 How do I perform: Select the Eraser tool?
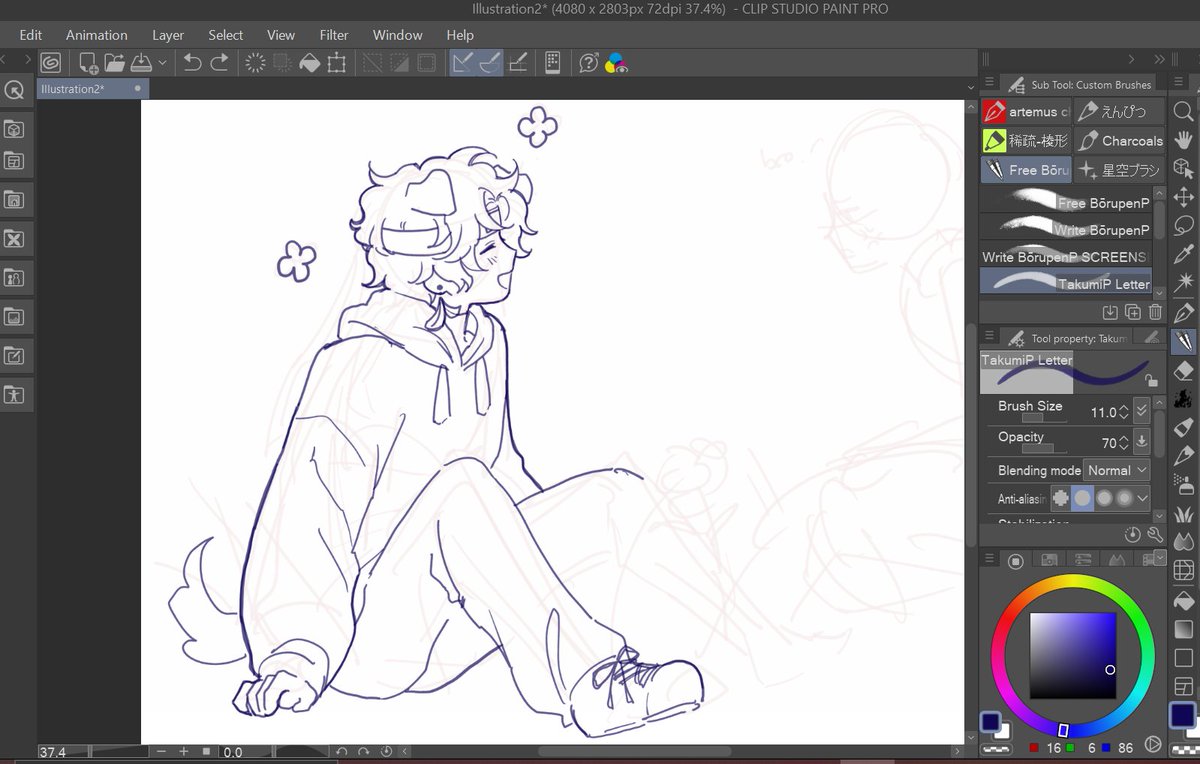pyautogui.click(x=1183, y=370)
